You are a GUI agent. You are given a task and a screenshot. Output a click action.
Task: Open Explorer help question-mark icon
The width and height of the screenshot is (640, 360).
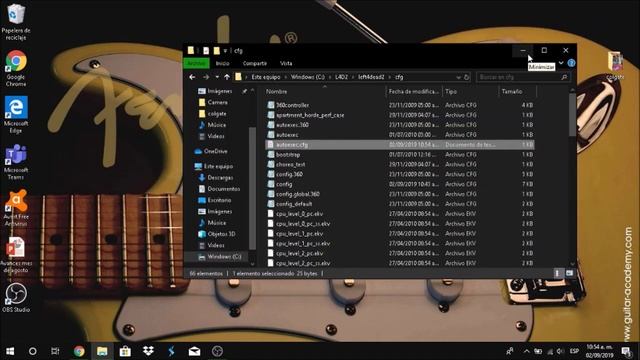click(571, 63)
